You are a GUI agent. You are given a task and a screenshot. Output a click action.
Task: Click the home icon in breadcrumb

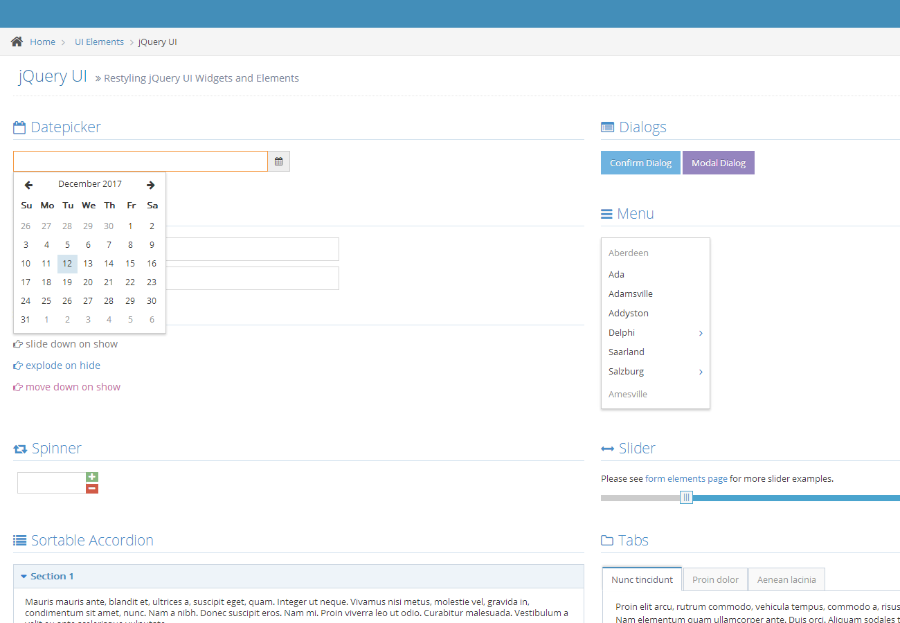[17, 41]
